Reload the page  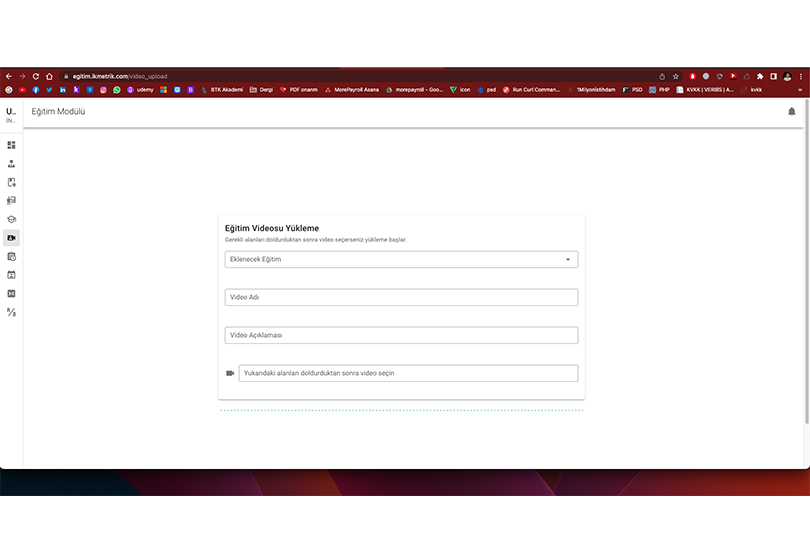point(36,76)
